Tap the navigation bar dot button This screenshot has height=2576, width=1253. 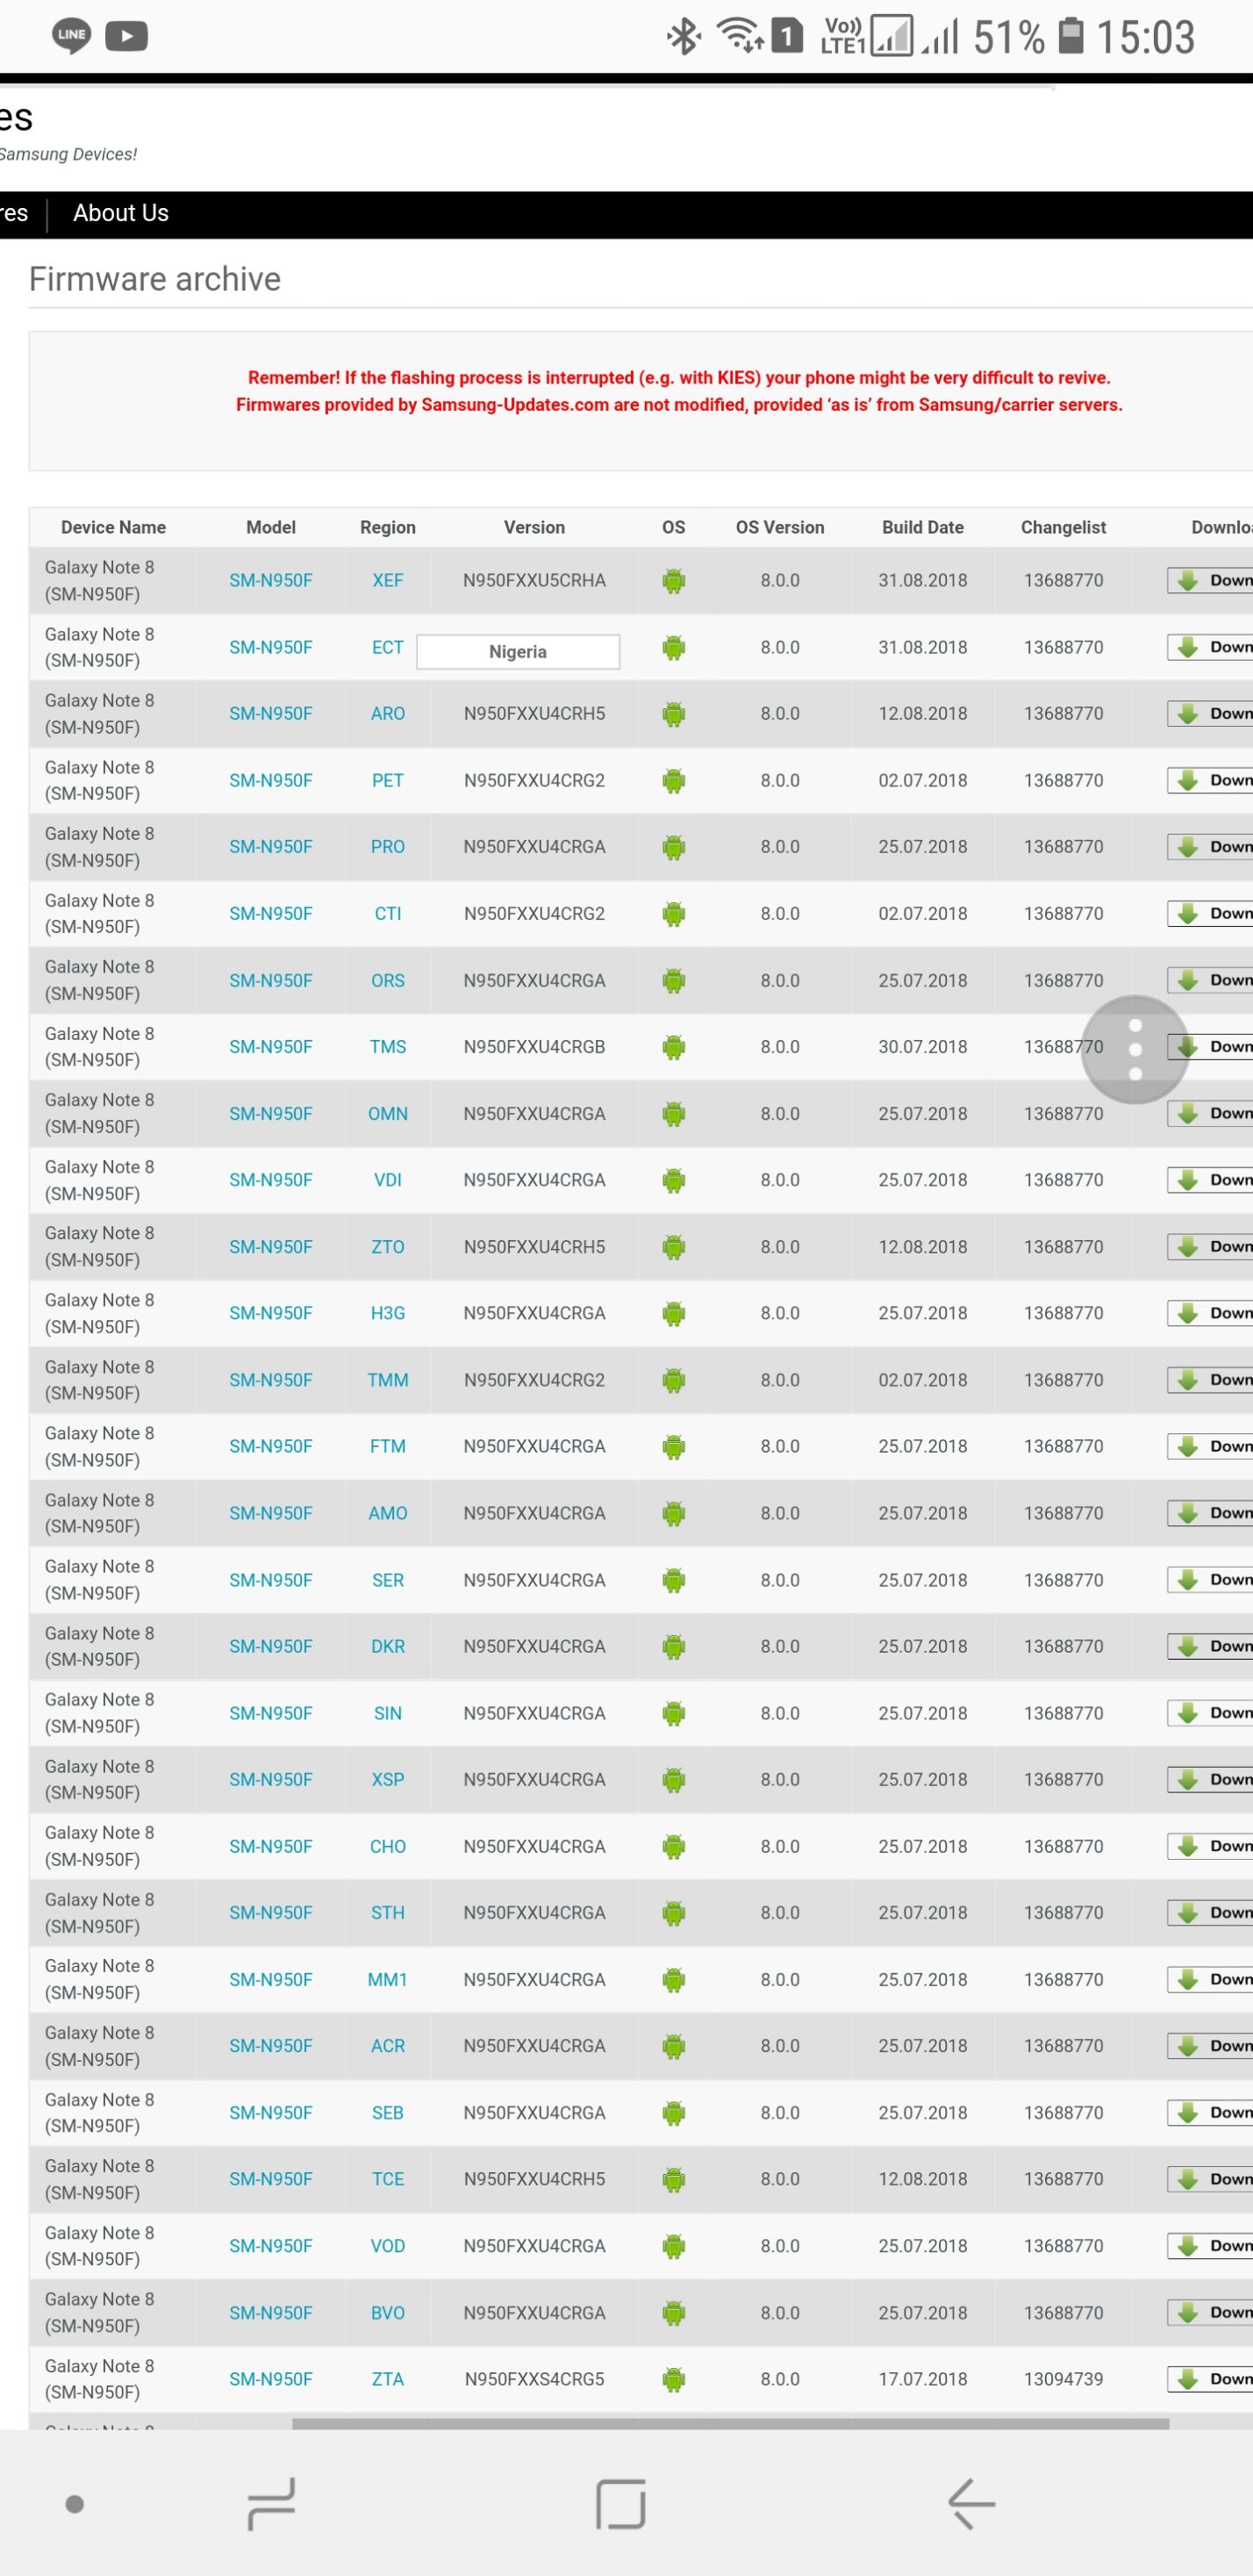pyautogui.click(x=75, y=2504)
